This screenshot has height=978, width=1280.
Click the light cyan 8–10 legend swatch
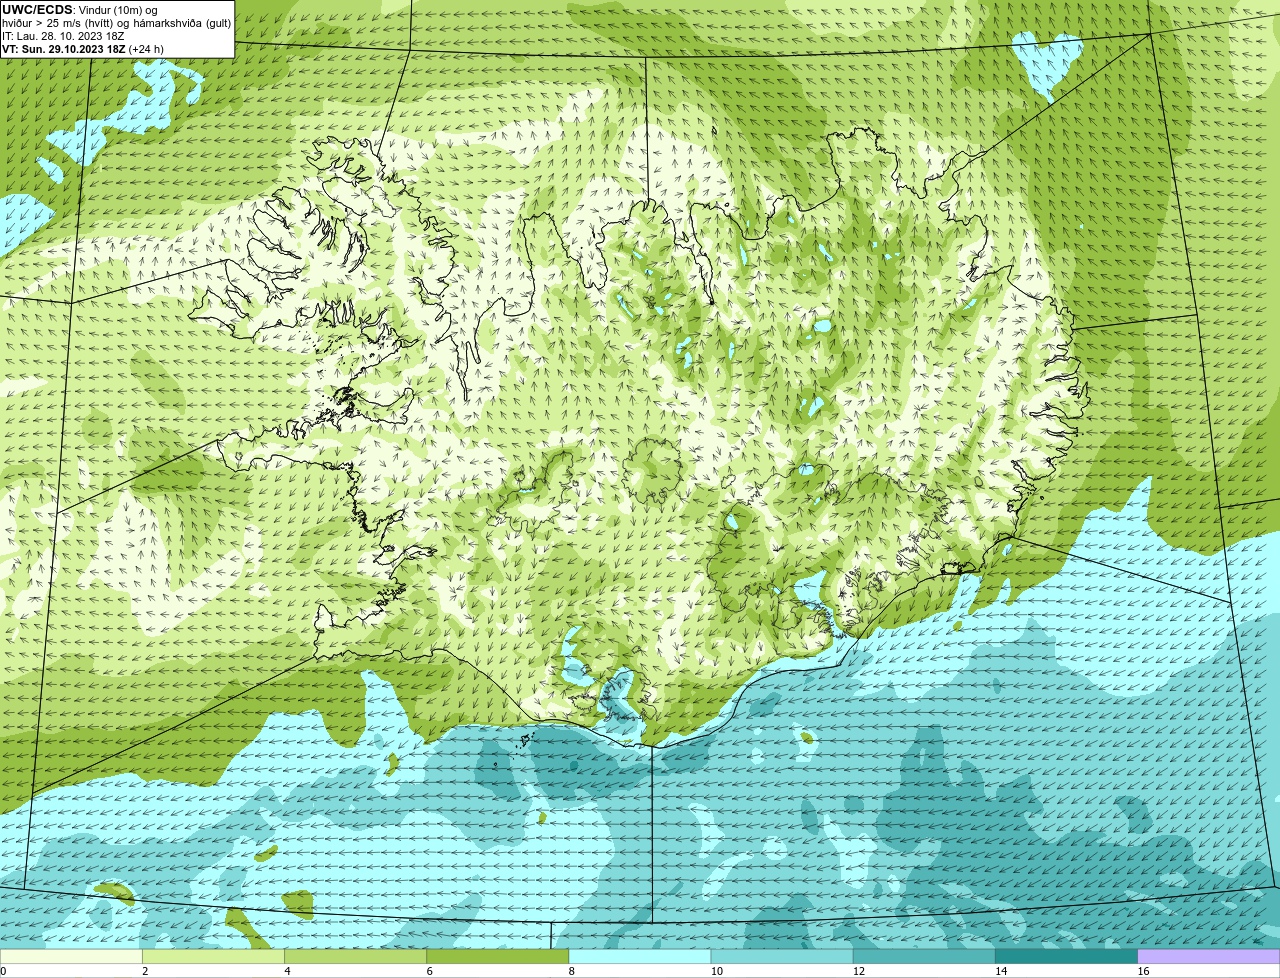[640, 957]
